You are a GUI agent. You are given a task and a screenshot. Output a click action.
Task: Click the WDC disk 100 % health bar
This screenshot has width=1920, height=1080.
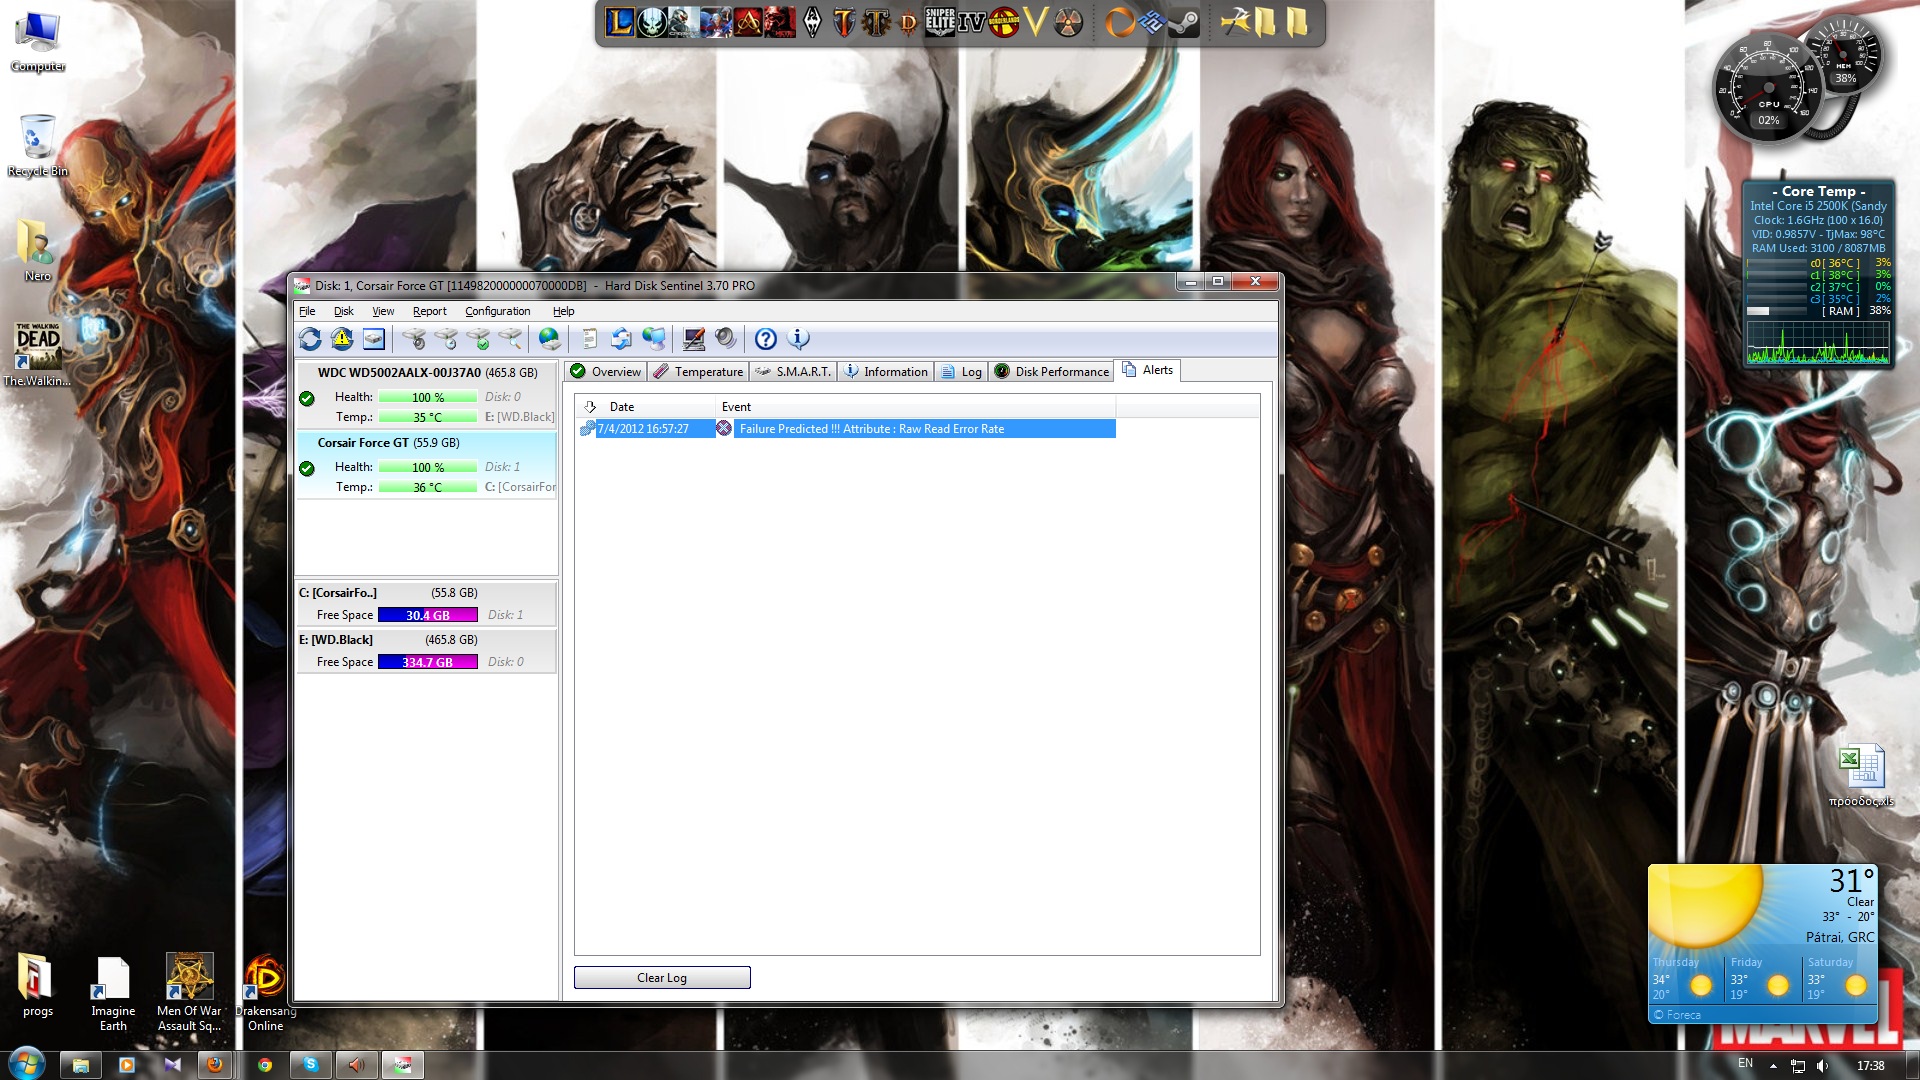coord(428,397)
